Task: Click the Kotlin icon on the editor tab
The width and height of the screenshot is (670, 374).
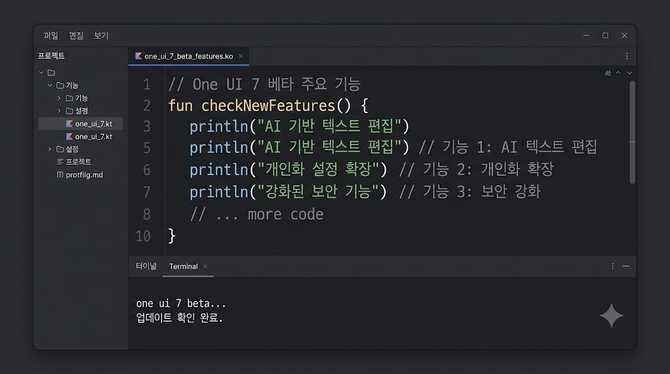Action: point(138,56)
